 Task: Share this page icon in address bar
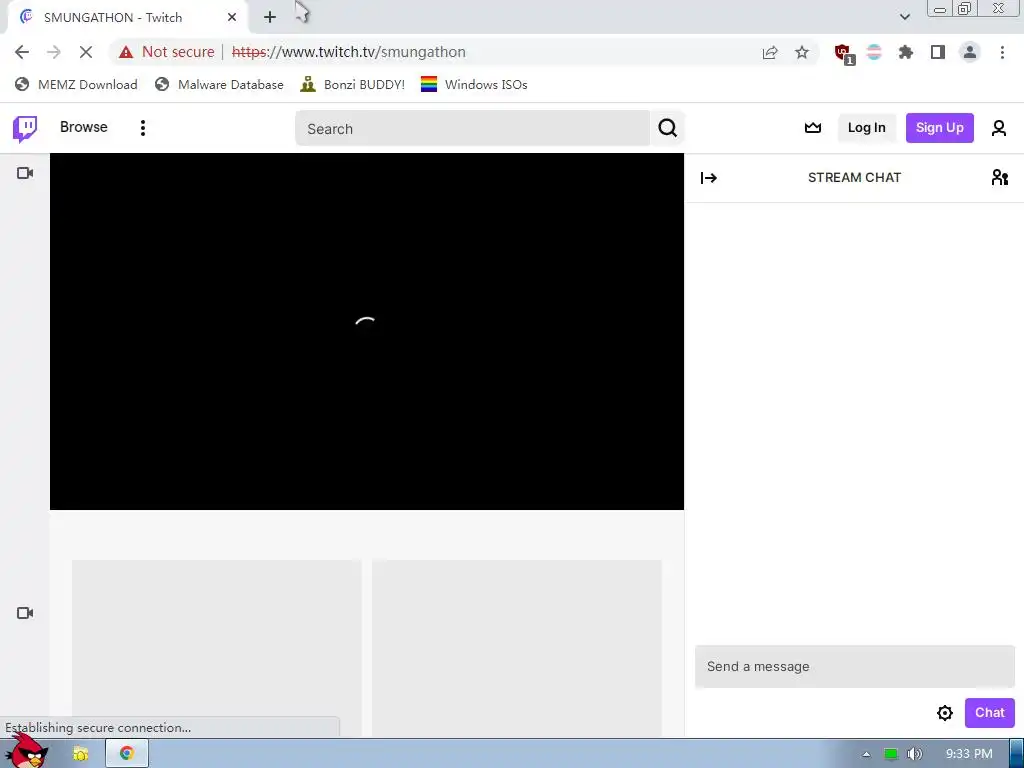click(x=770, y=52)
